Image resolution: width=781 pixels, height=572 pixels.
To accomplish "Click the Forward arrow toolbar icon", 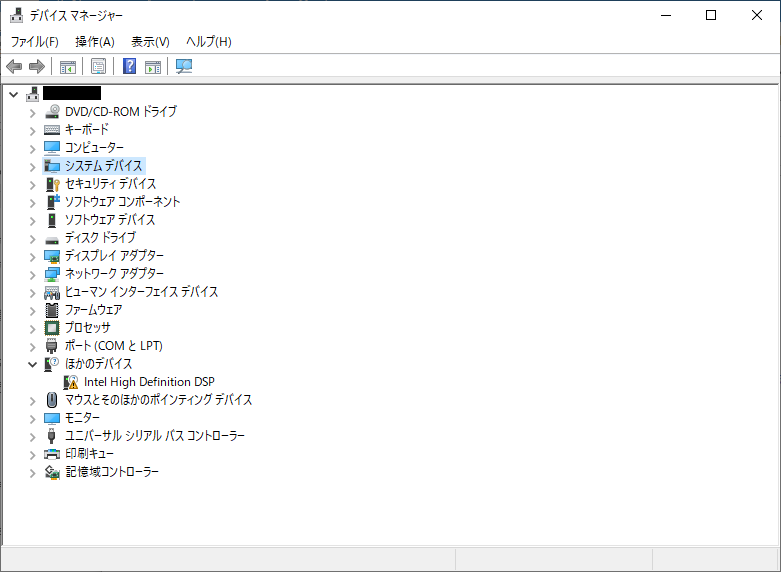I will click(37, 66).
